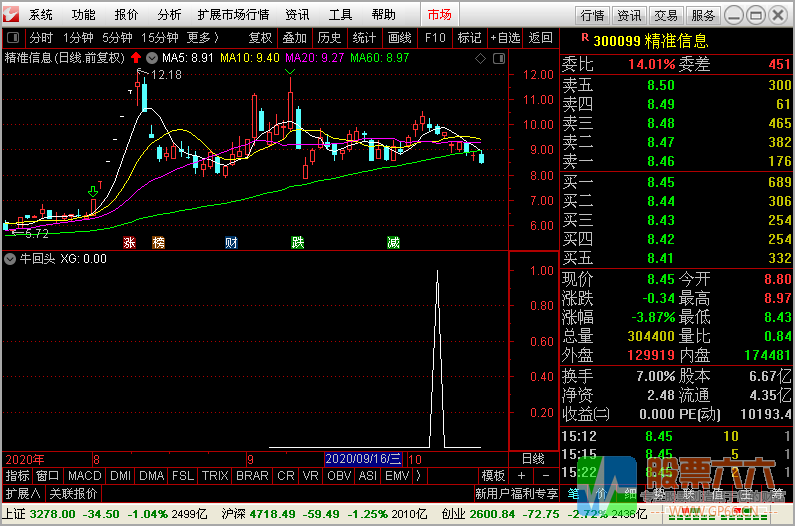Zoom in chart with plus button
Image resolution: width=795 pixels, height=526 pixels.
521,476
